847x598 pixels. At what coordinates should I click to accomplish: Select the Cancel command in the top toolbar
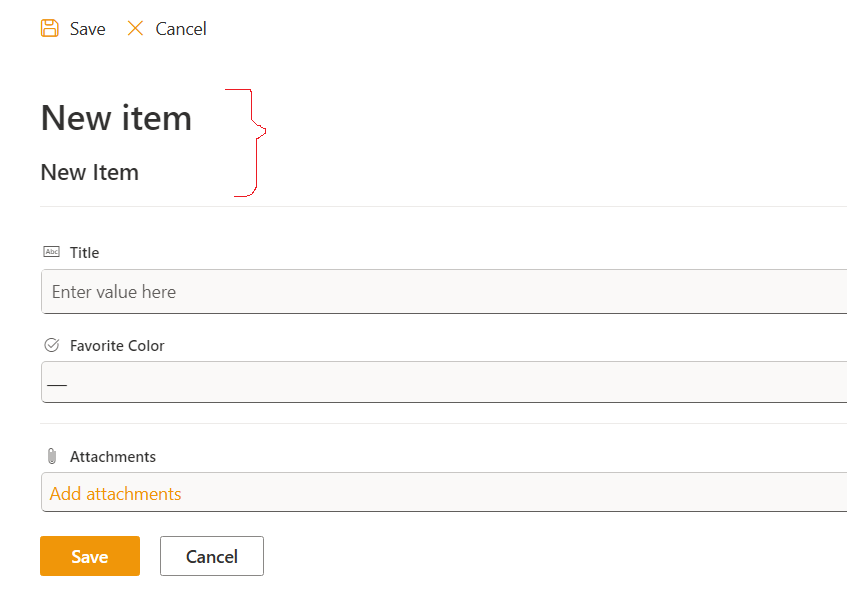[165, 29]
